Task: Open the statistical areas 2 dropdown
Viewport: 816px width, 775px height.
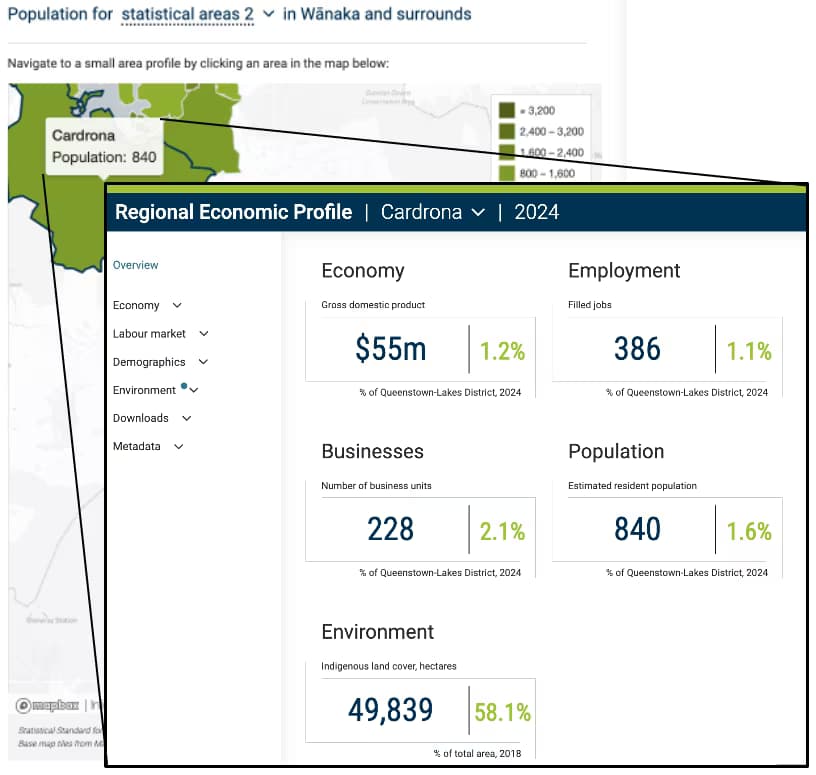Action: click(x=197, y=15)
